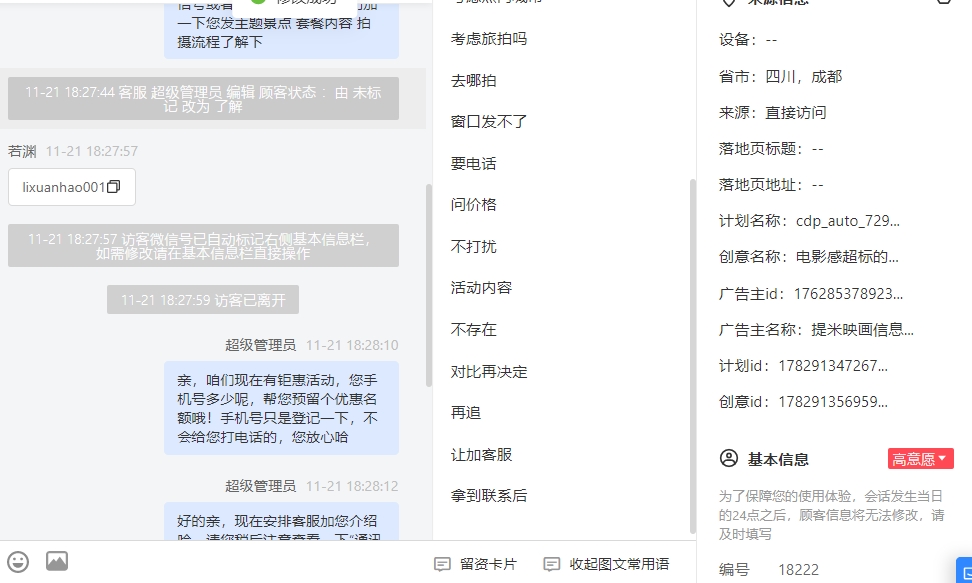Copy the lixuanhao001 WeChat ID icon

113,187
